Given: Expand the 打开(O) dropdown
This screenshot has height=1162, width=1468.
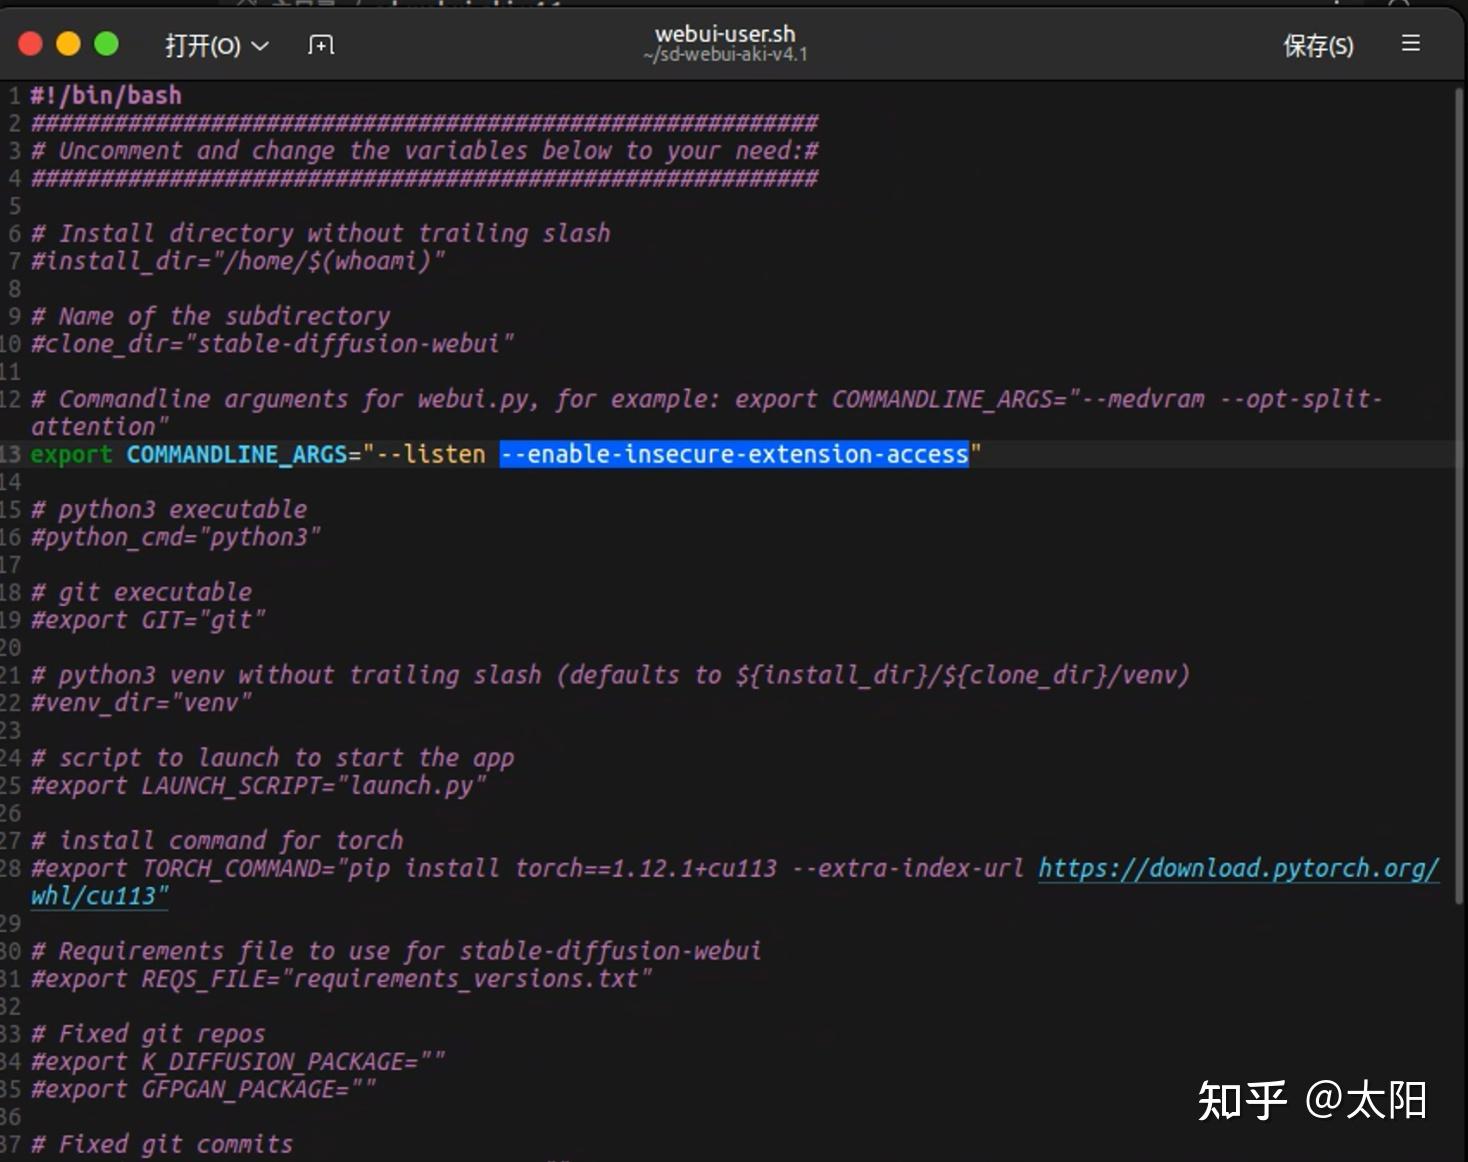Looking at the screenshot, I should [216, 46].
